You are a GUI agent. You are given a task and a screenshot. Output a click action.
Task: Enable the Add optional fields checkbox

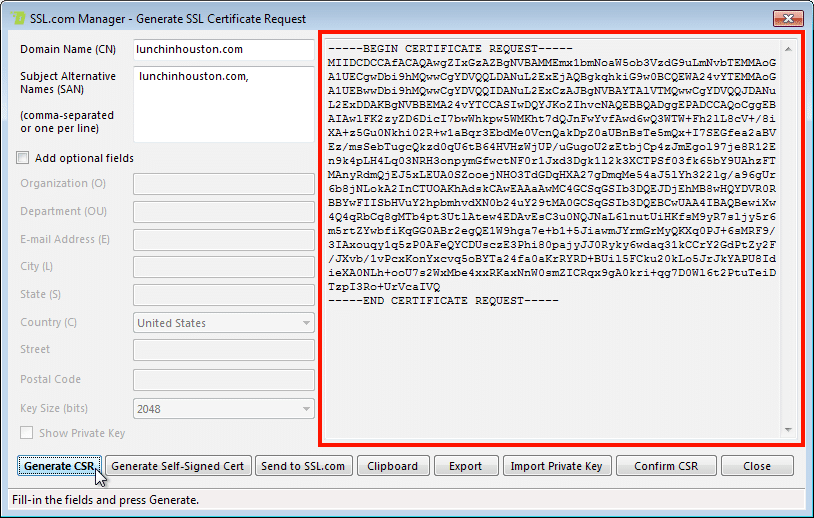click(24, 158)
